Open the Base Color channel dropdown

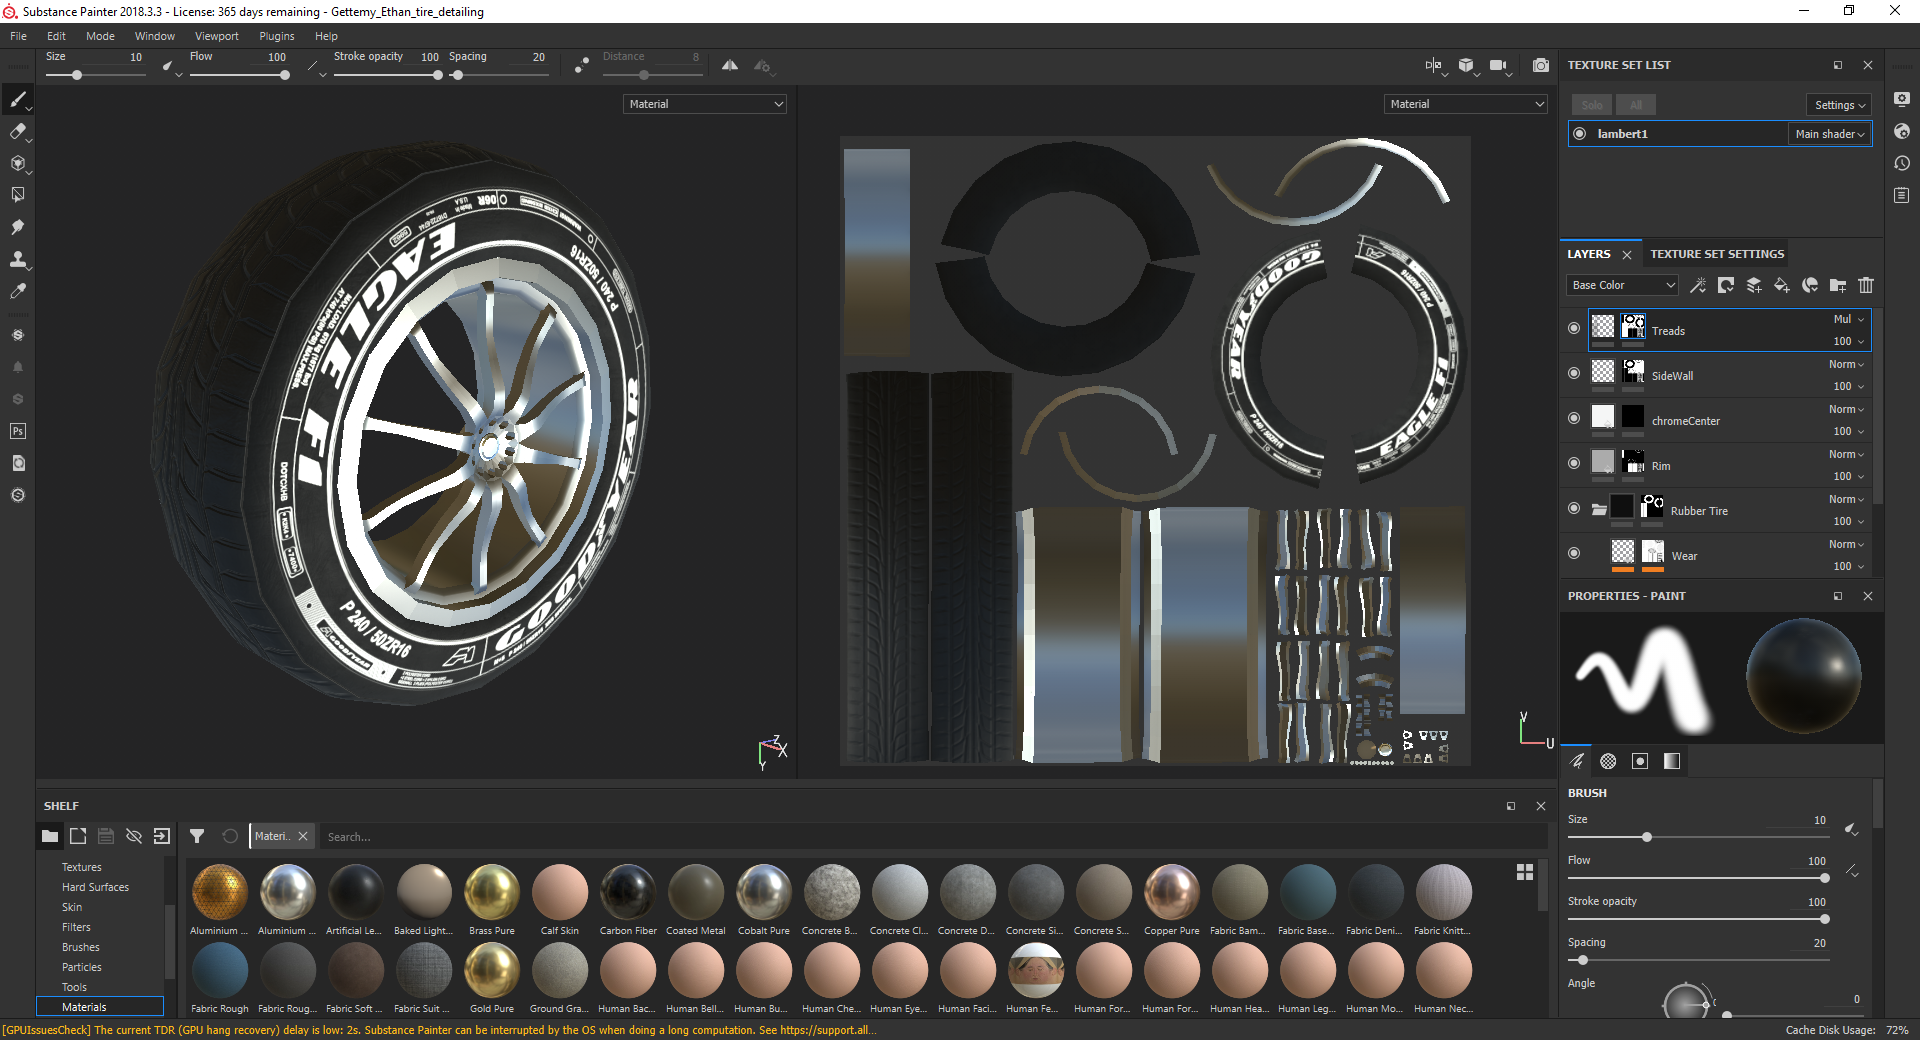pyautogui.click(x=1622, y=285)
